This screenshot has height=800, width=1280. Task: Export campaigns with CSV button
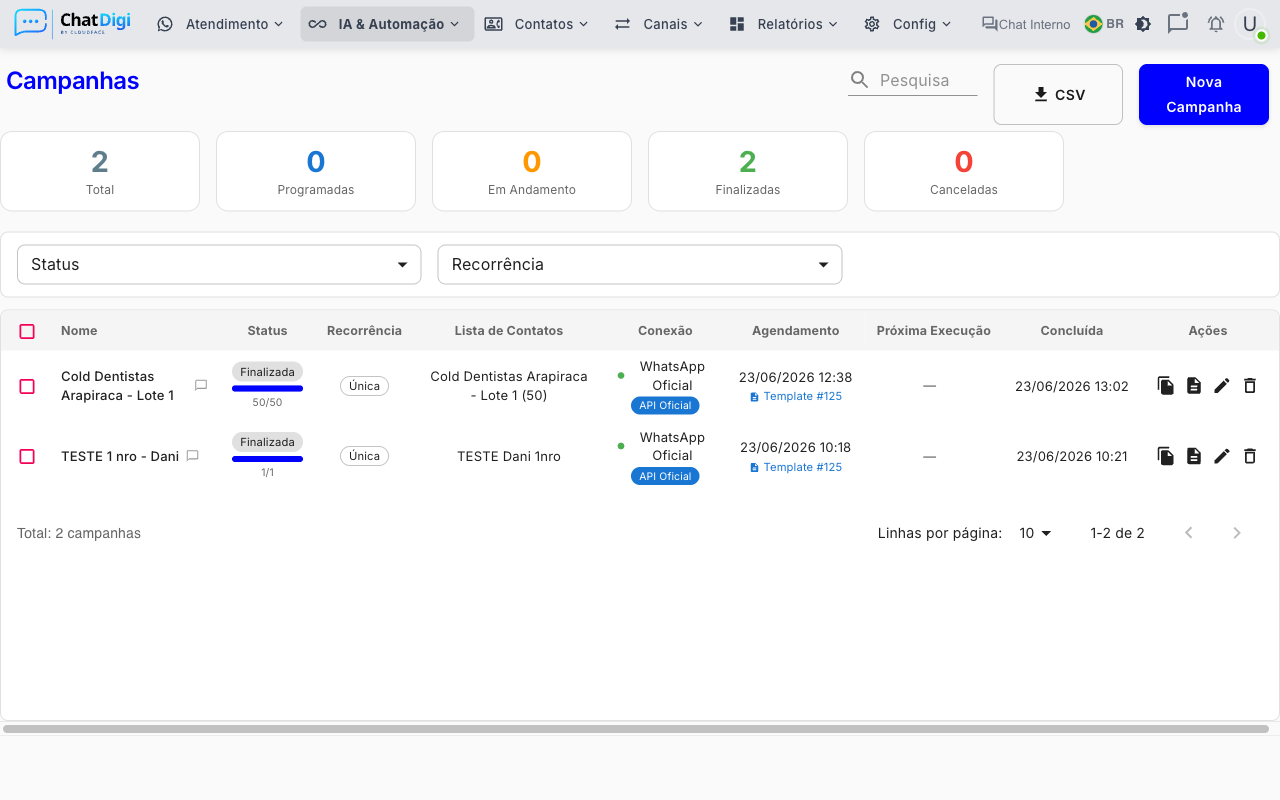pyautogui.click(x=1058, y=95)
